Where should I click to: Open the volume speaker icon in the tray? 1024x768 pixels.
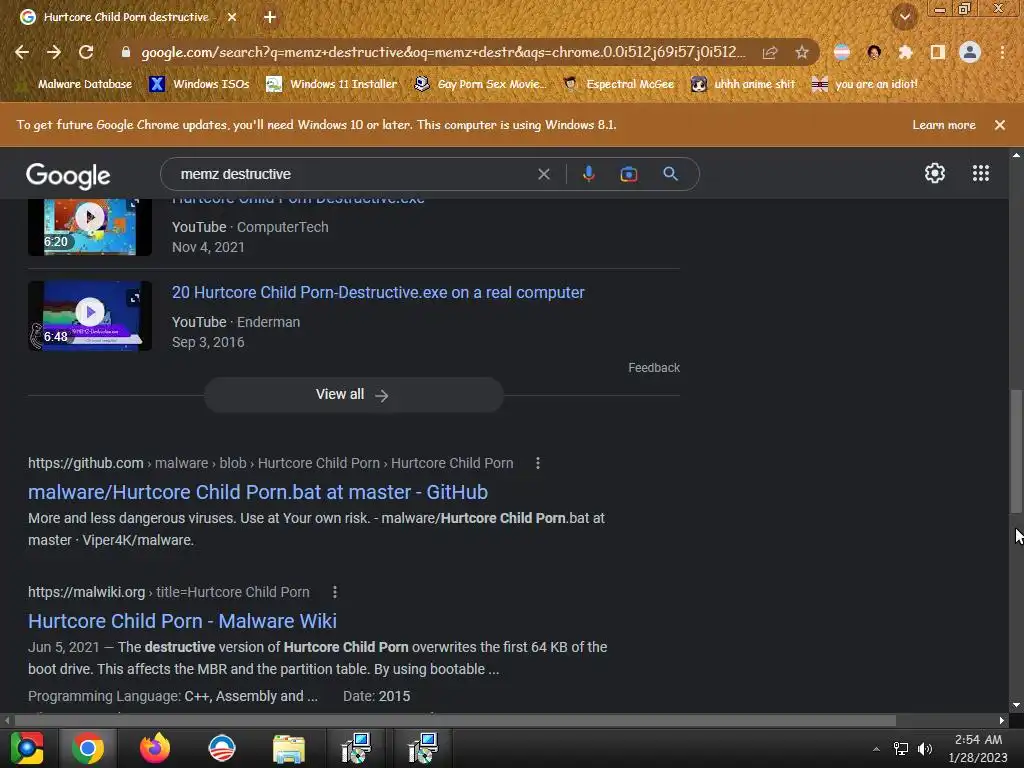pos(925,749)
